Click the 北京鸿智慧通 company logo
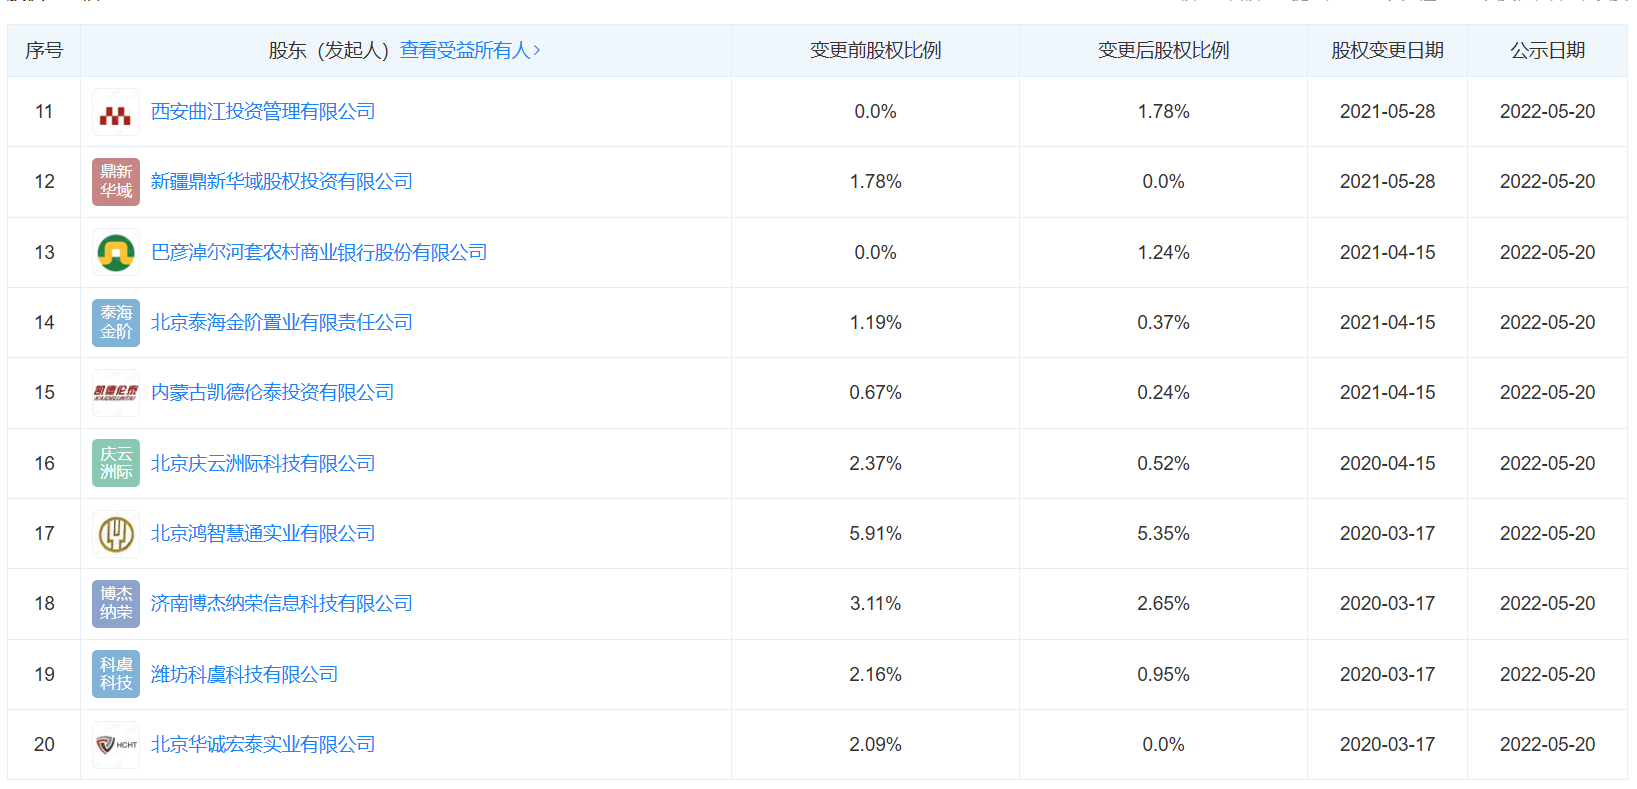 coord(116,534)
